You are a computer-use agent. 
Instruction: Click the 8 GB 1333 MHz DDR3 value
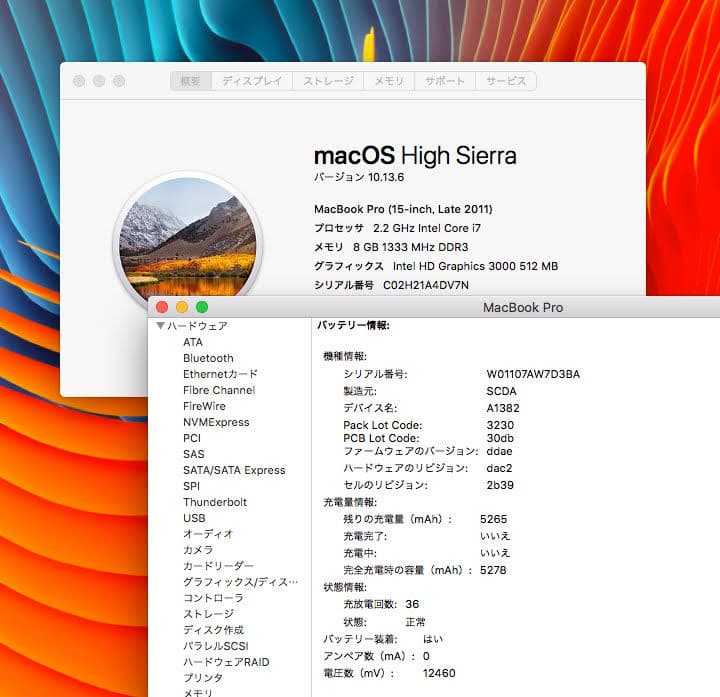411,247
